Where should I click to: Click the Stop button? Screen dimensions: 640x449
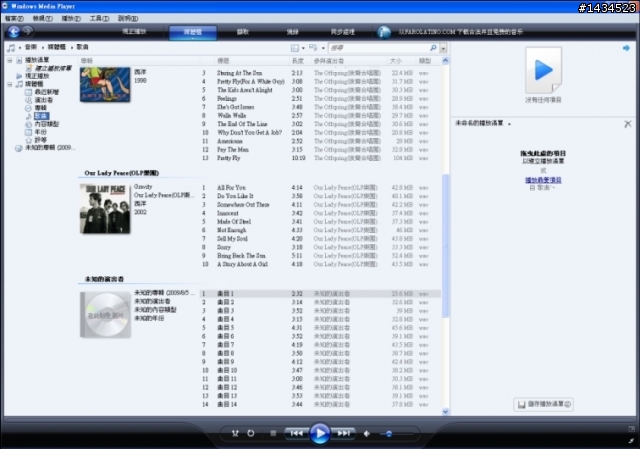273,433
